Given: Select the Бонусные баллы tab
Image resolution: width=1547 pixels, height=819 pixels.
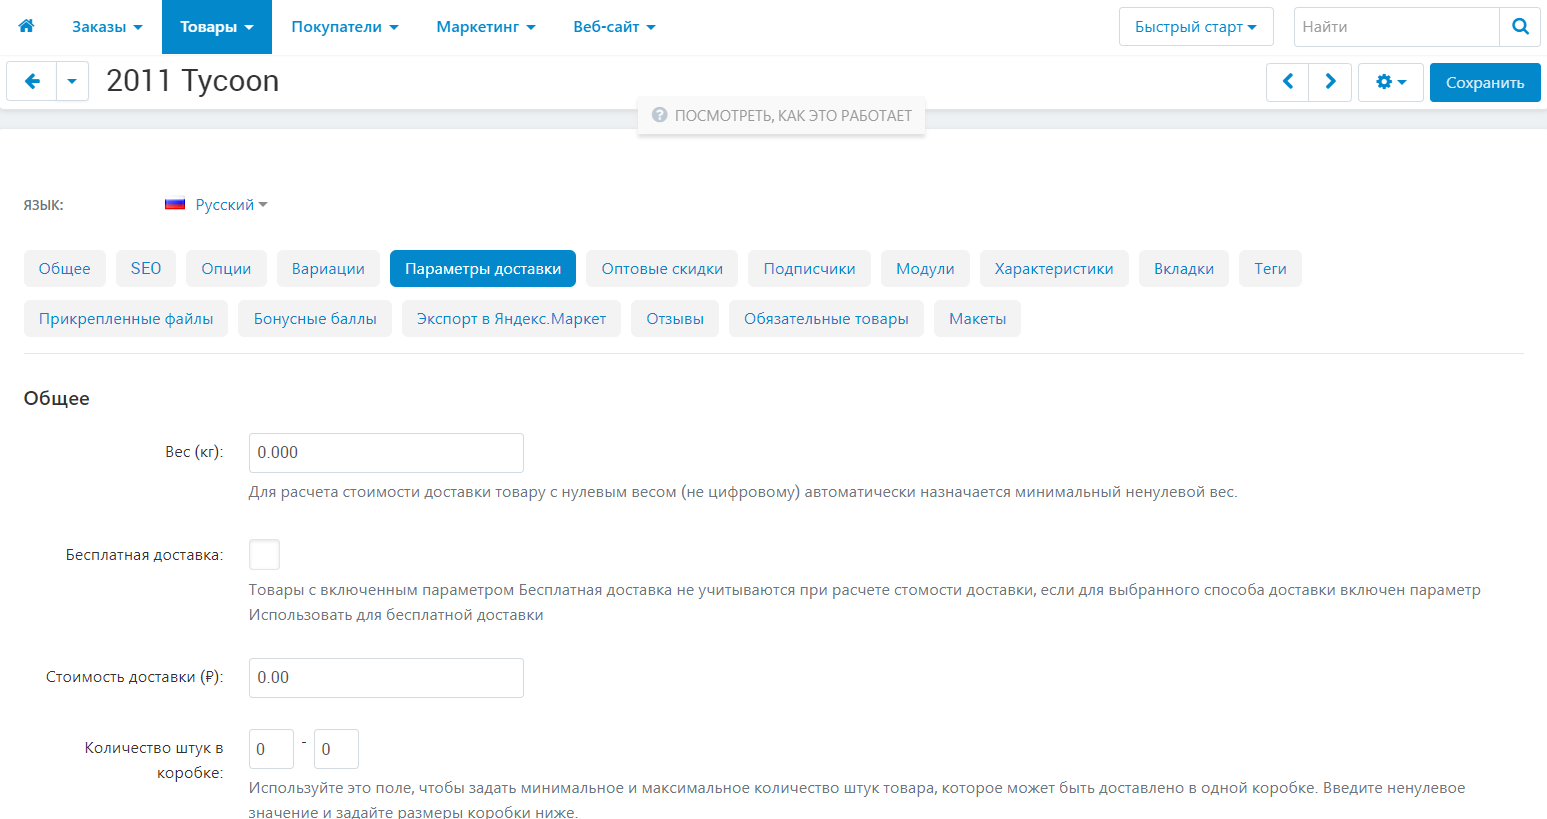Looking at the screenshot, I should coord(315,318).
